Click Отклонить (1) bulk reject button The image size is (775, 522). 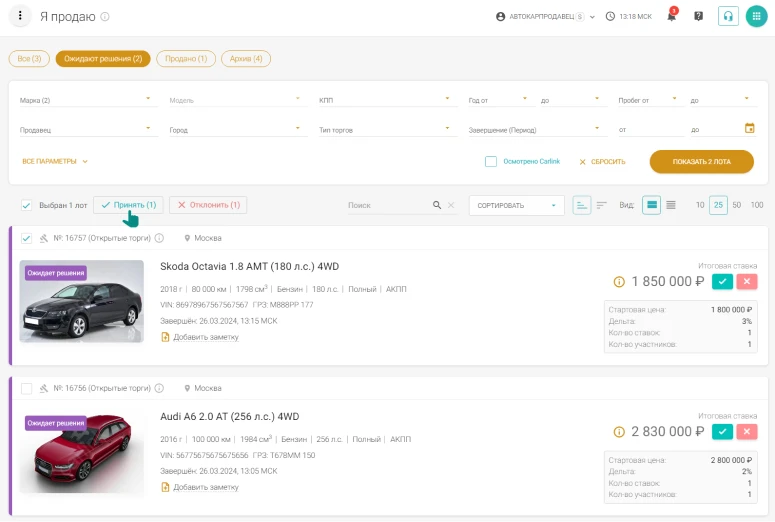208,205
